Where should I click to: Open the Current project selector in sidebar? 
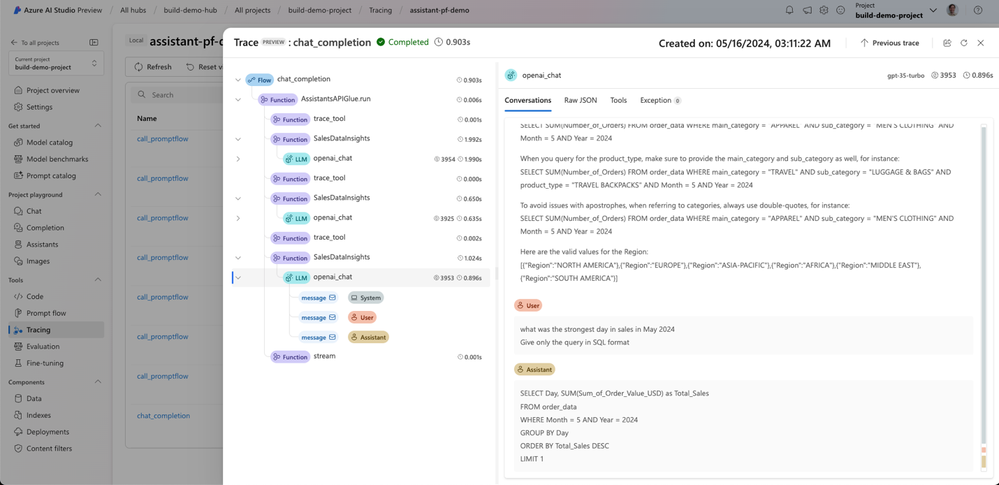[x=55, y=63]
